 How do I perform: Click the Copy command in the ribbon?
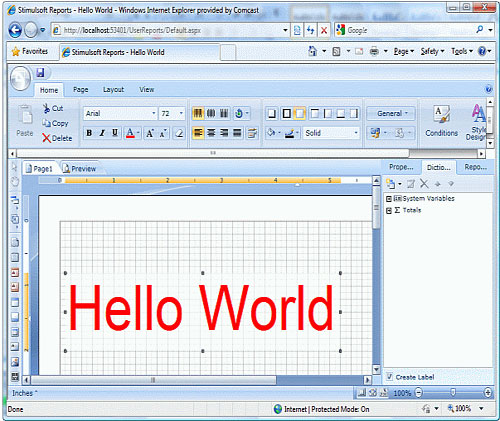tap(55, 123)
